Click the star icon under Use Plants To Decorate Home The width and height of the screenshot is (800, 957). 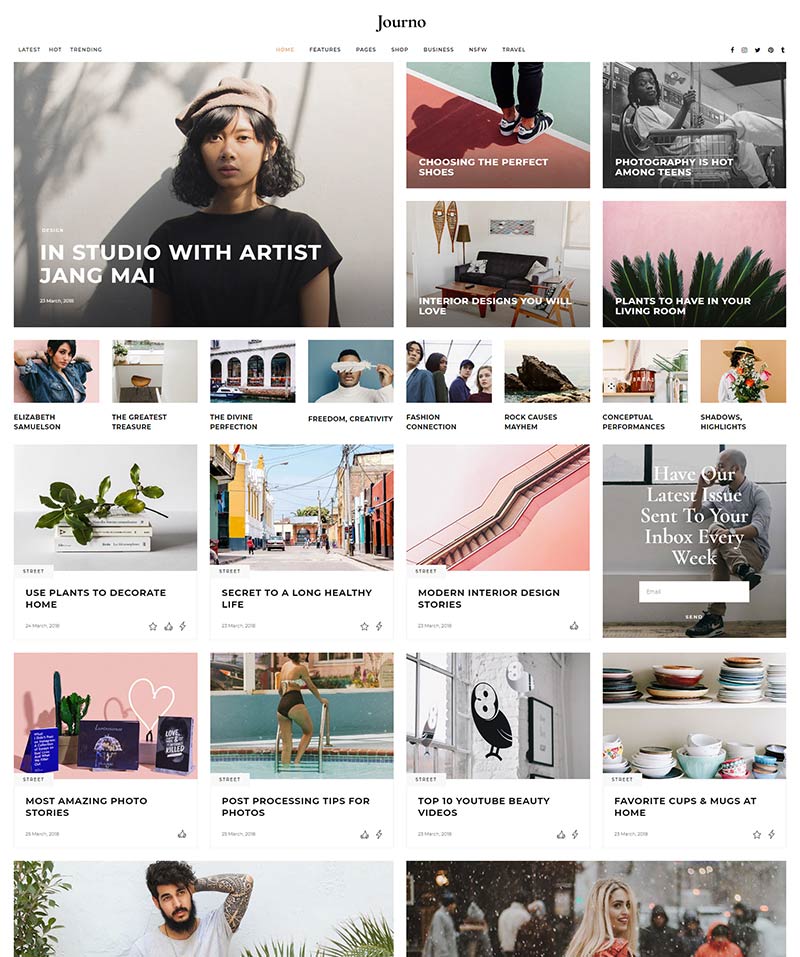153,626
